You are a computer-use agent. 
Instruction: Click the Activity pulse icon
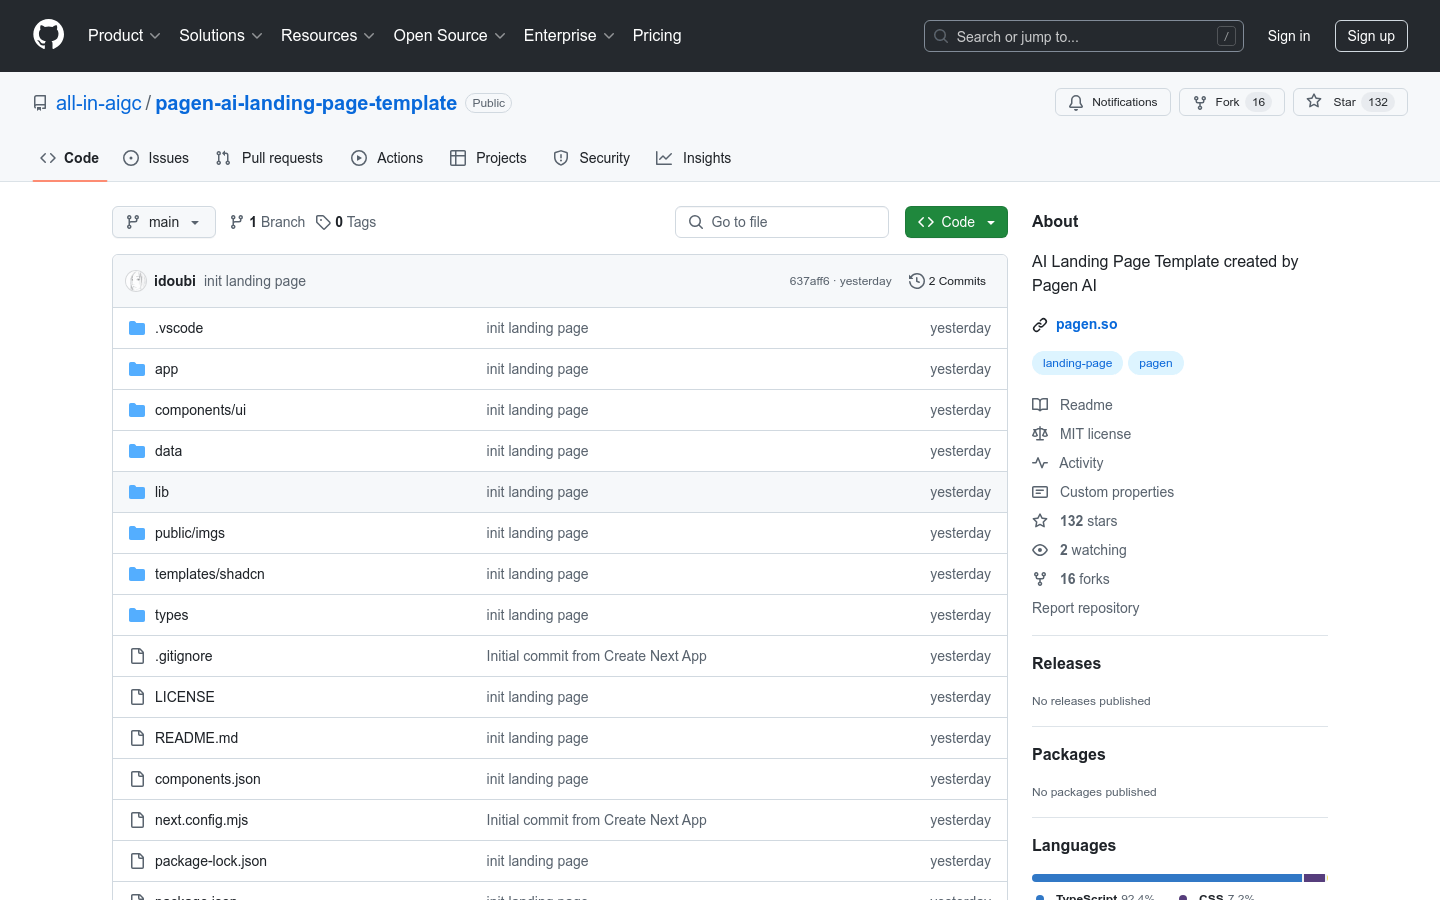tap(1040, 462)
